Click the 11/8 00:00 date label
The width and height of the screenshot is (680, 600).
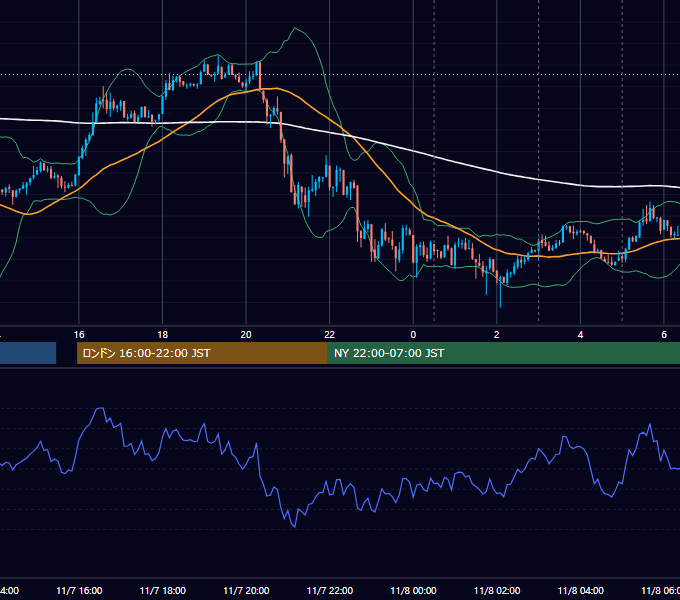tap(413, 590)
